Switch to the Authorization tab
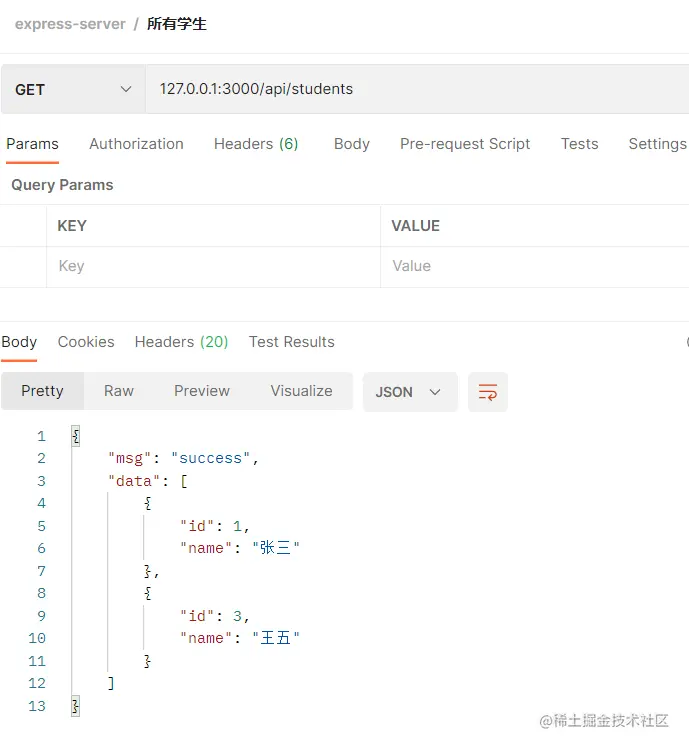The image size is (689, 749). (x=136, y=144)
